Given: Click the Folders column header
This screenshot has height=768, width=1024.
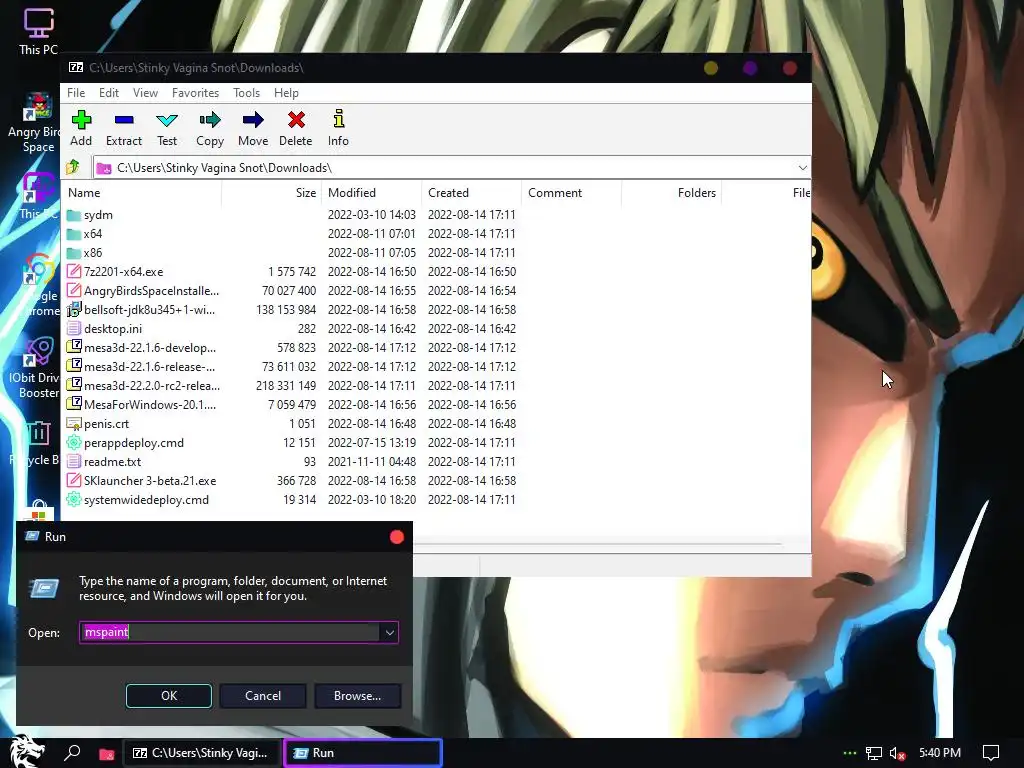Looking at the screenshot, I should click(x=671, y=193).
